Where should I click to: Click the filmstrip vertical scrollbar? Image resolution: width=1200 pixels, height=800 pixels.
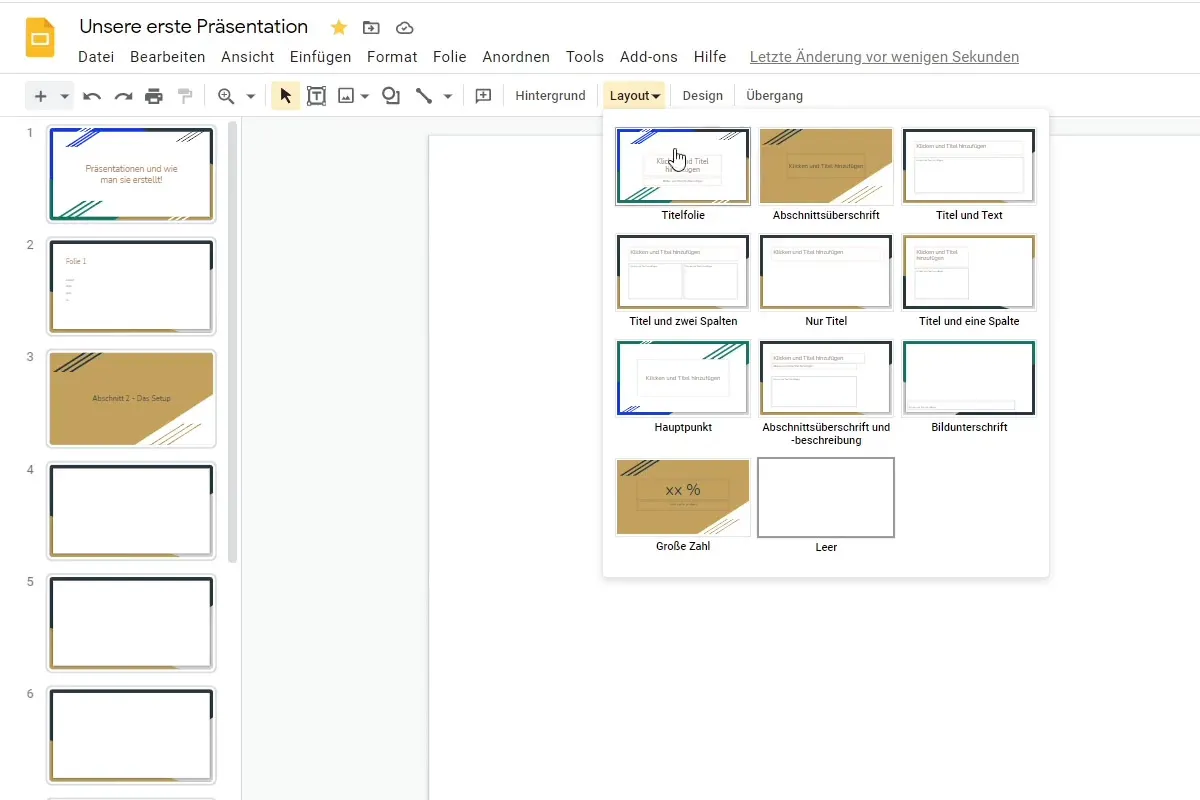pyautogui.click(x=233, y=342)
